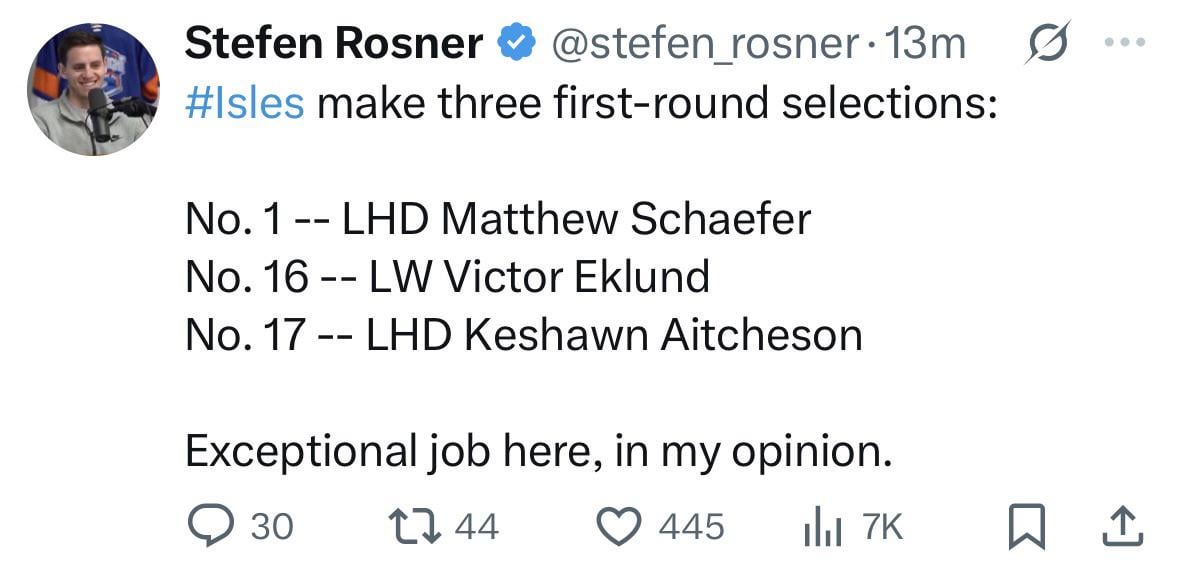Image resolution: width=1179 pixels, height=572 pixels.
Task: Click the Stefen Rosner display name
Action: (x=334, y=45)
